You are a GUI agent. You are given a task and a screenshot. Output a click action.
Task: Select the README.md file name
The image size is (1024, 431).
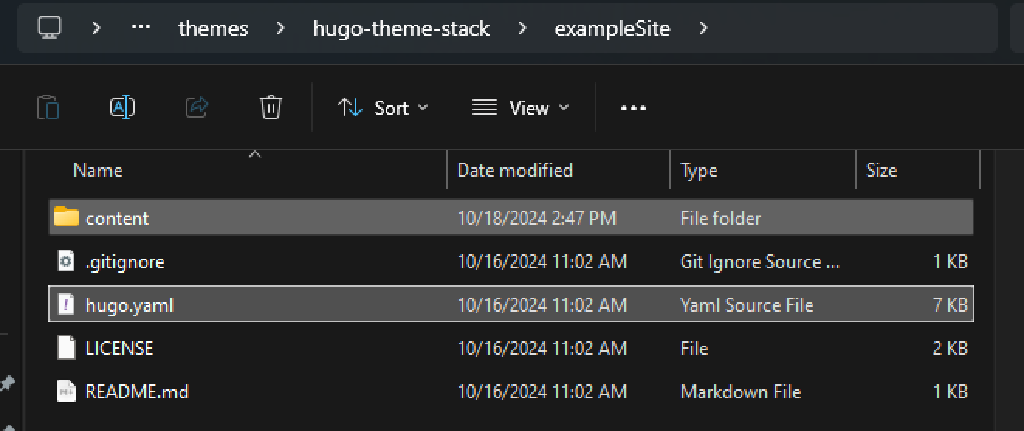coord(137,391)
